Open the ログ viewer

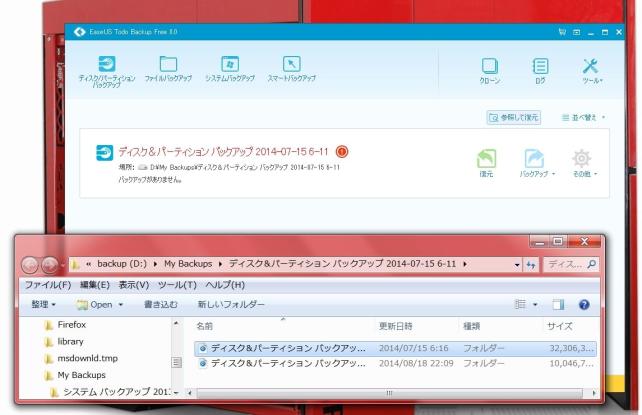(540, 71)
